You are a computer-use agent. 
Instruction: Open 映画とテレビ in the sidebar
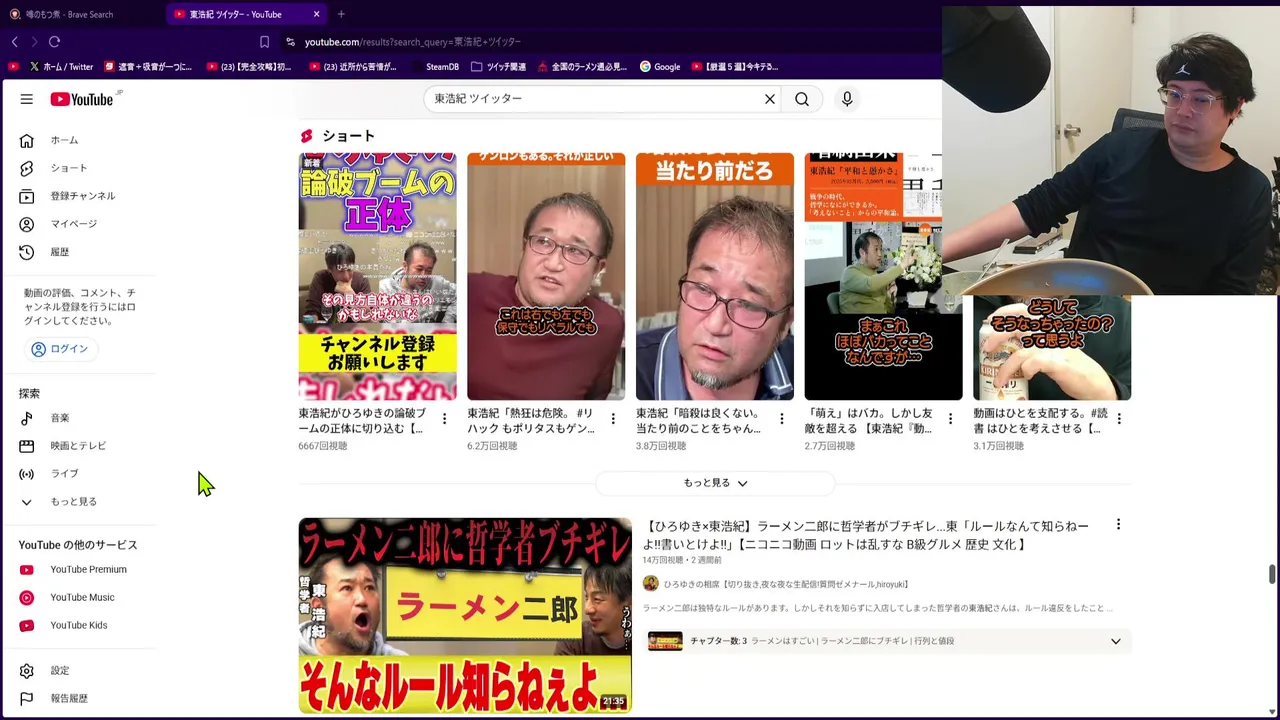pos(80,446)
